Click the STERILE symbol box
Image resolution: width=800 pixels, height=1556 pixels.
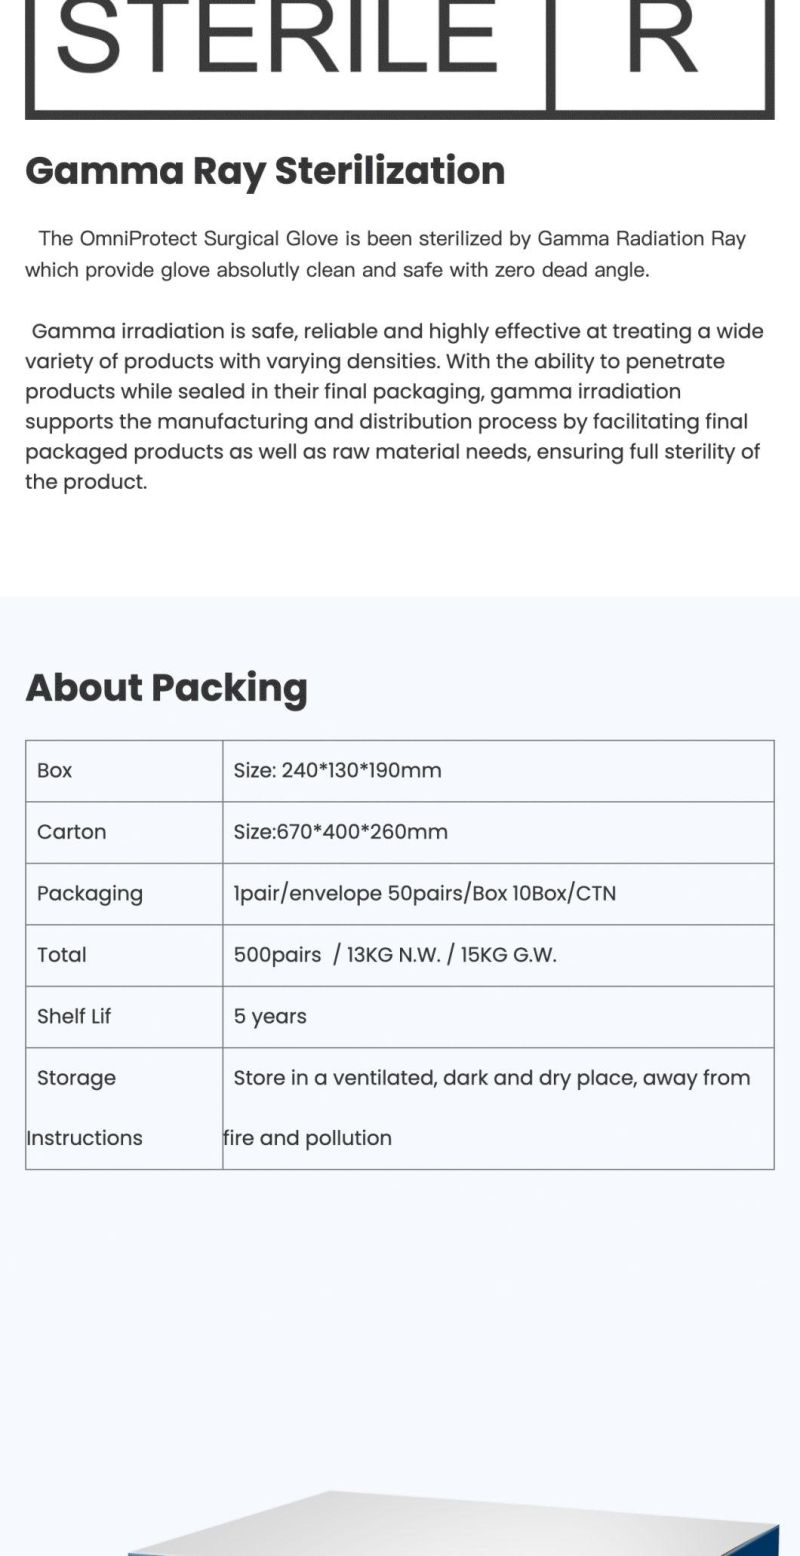(288, 58)
